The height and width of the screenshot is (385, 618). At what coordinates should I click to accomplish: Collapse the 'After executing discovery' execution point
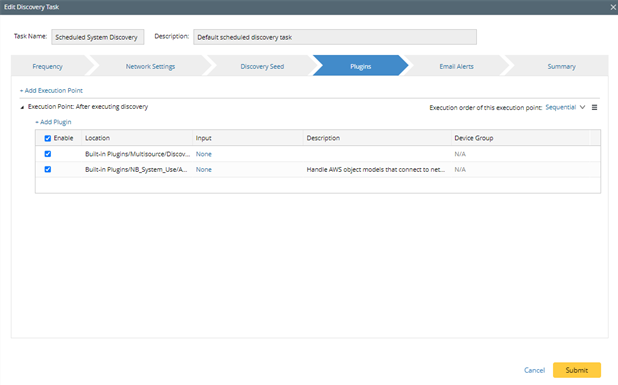pos(22,107)
